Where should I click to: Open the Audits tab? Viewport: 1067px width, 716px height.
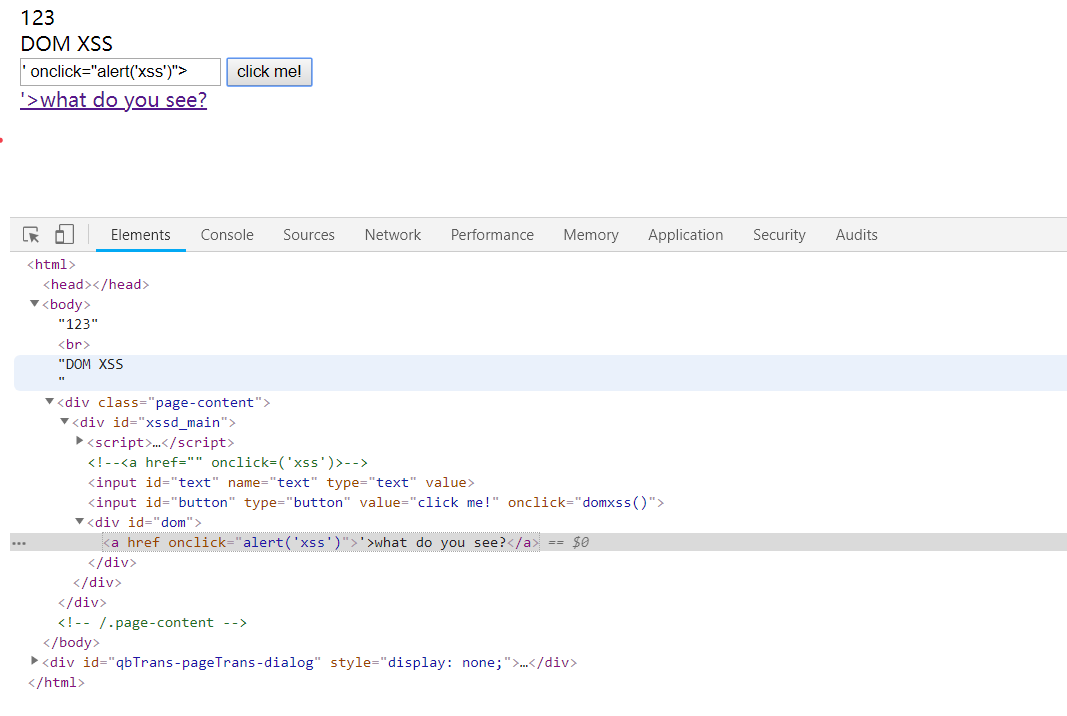(x=856, y=235)
